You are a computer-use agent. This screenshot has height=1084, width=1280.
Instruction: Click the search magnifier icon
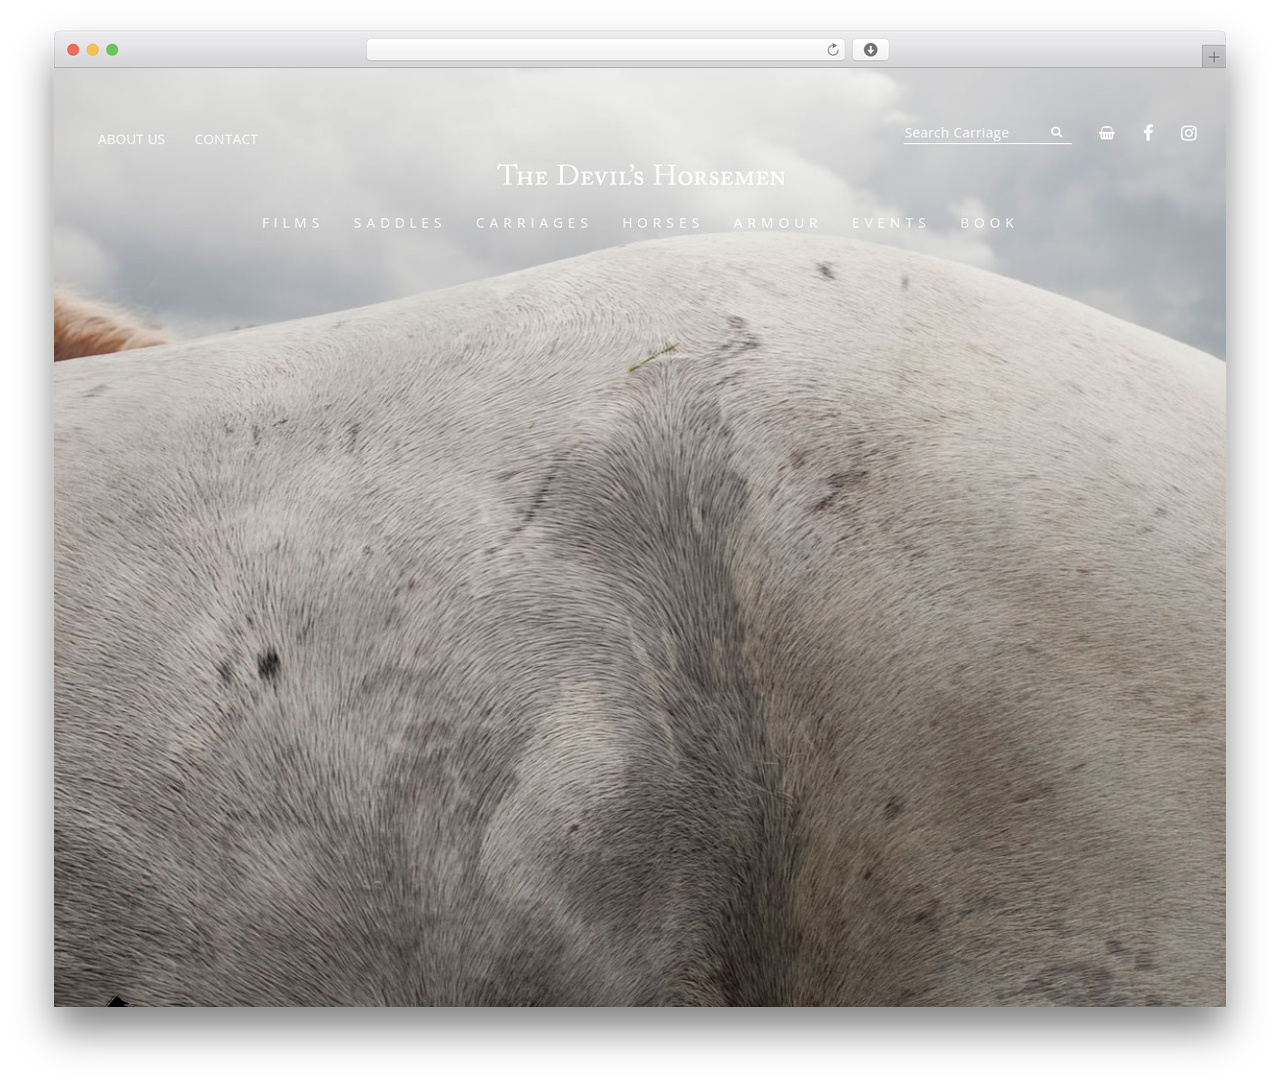[x=1056, y=132]
